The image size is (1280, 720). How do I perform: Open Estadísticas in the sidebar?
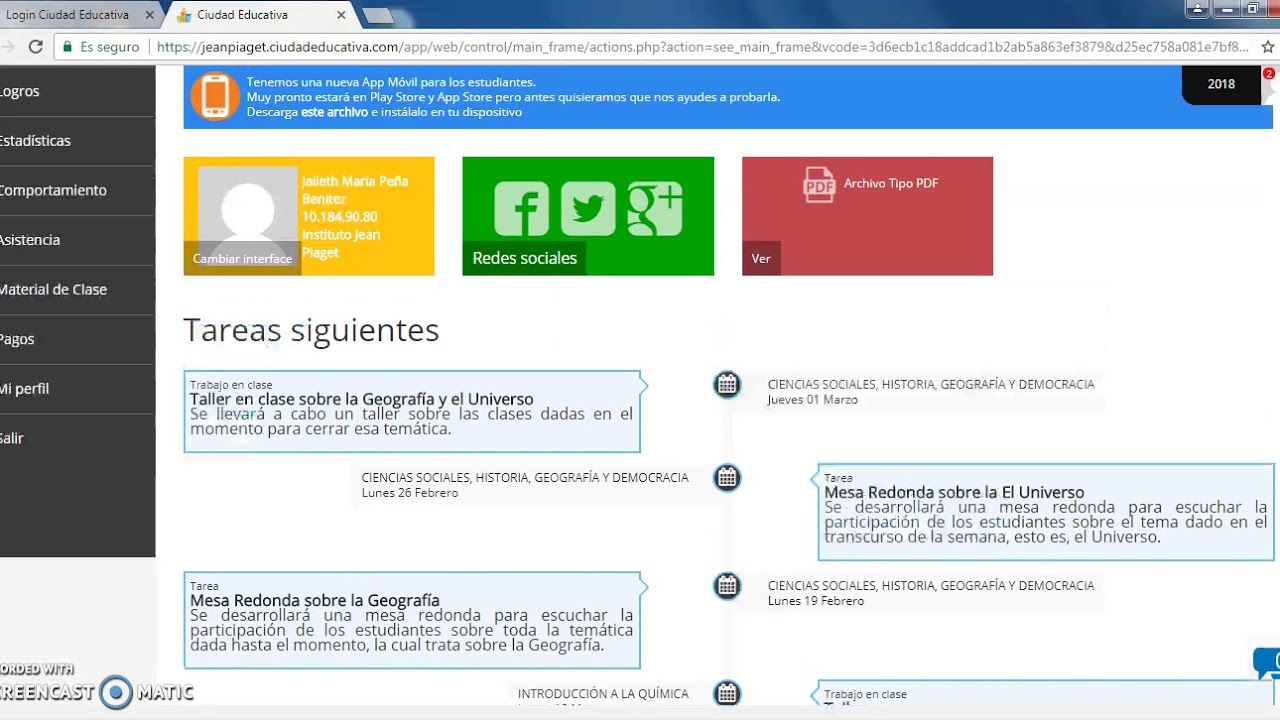coord(77,141)
